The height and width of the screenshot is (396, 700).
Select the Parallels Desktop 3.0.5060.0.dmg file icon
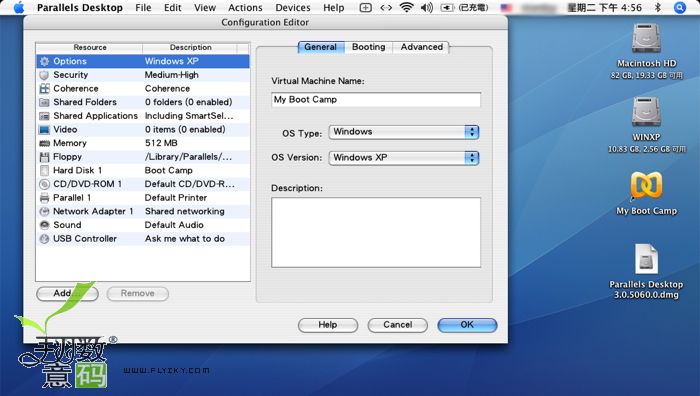tap(646, 259)
